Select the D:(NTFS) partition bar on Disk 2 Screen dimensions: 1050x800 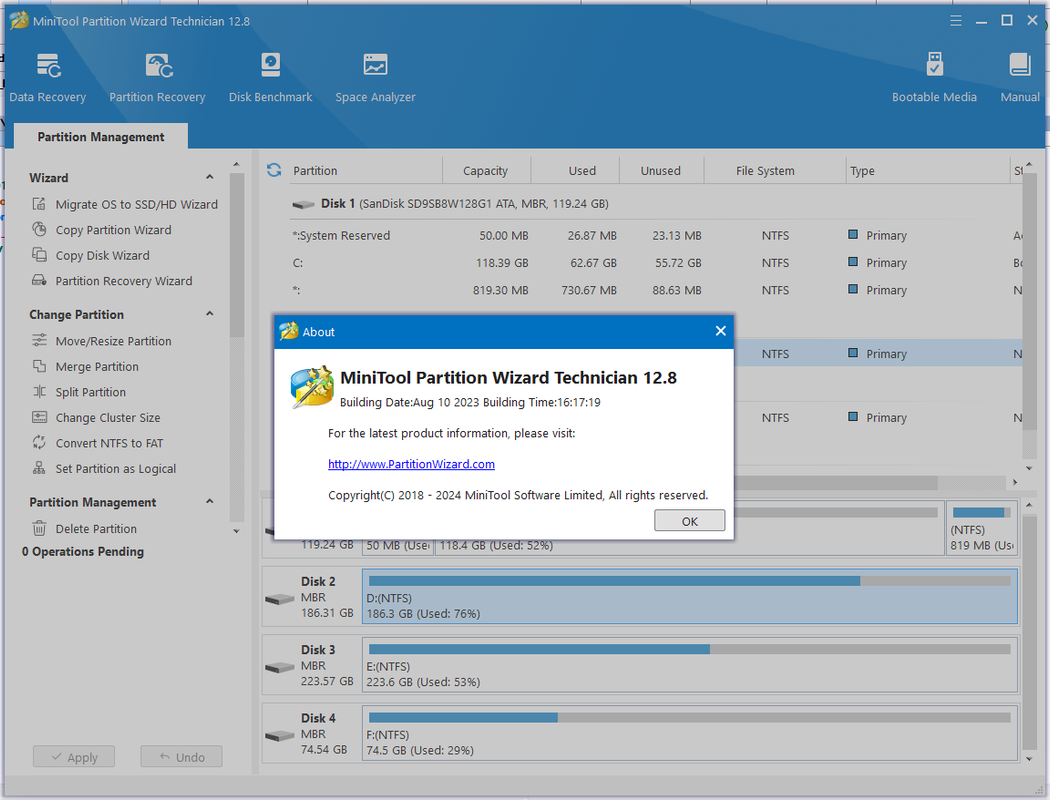click(690, 596)
